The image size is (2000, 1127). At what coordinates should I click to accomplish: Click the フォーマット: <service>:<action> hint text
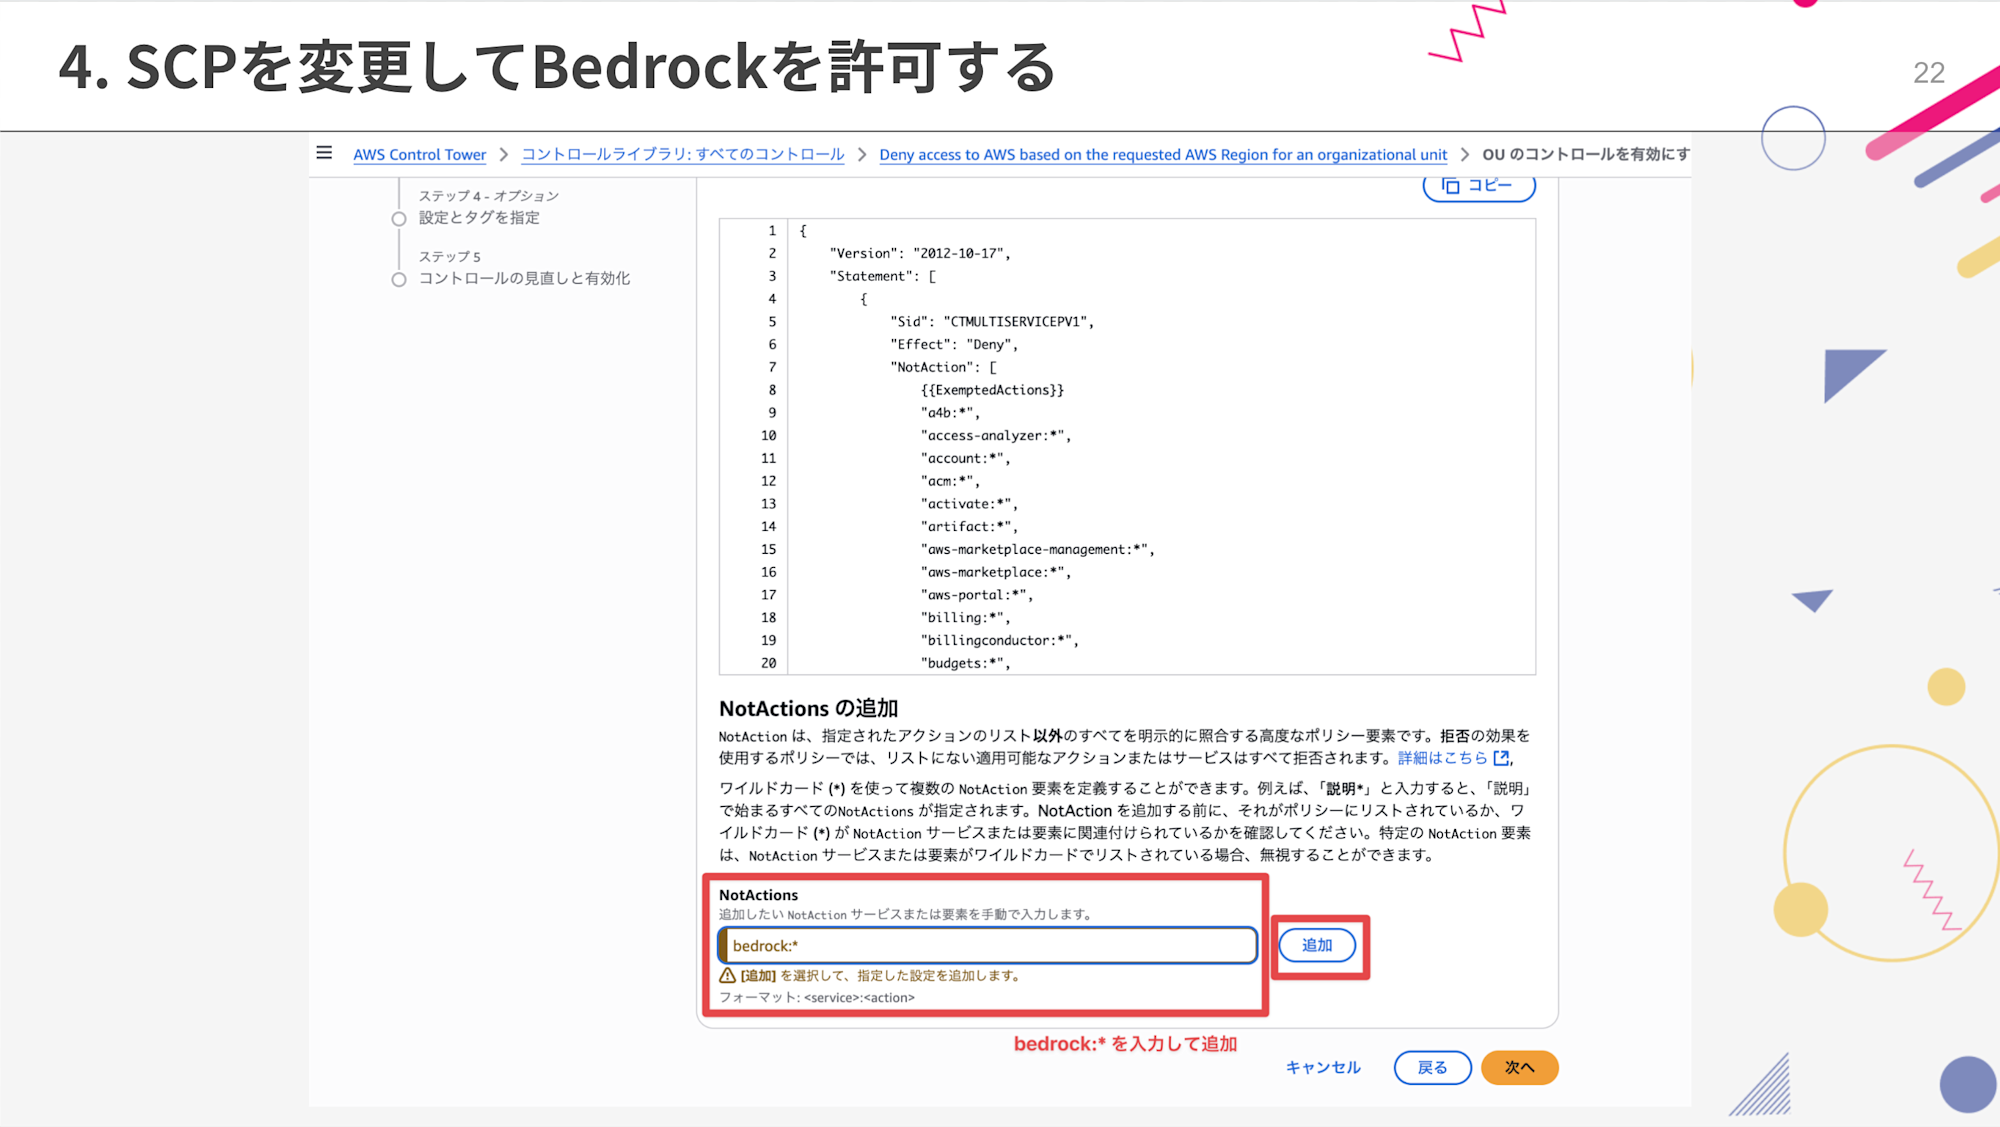pyautogui.click(x=817, y=997)
